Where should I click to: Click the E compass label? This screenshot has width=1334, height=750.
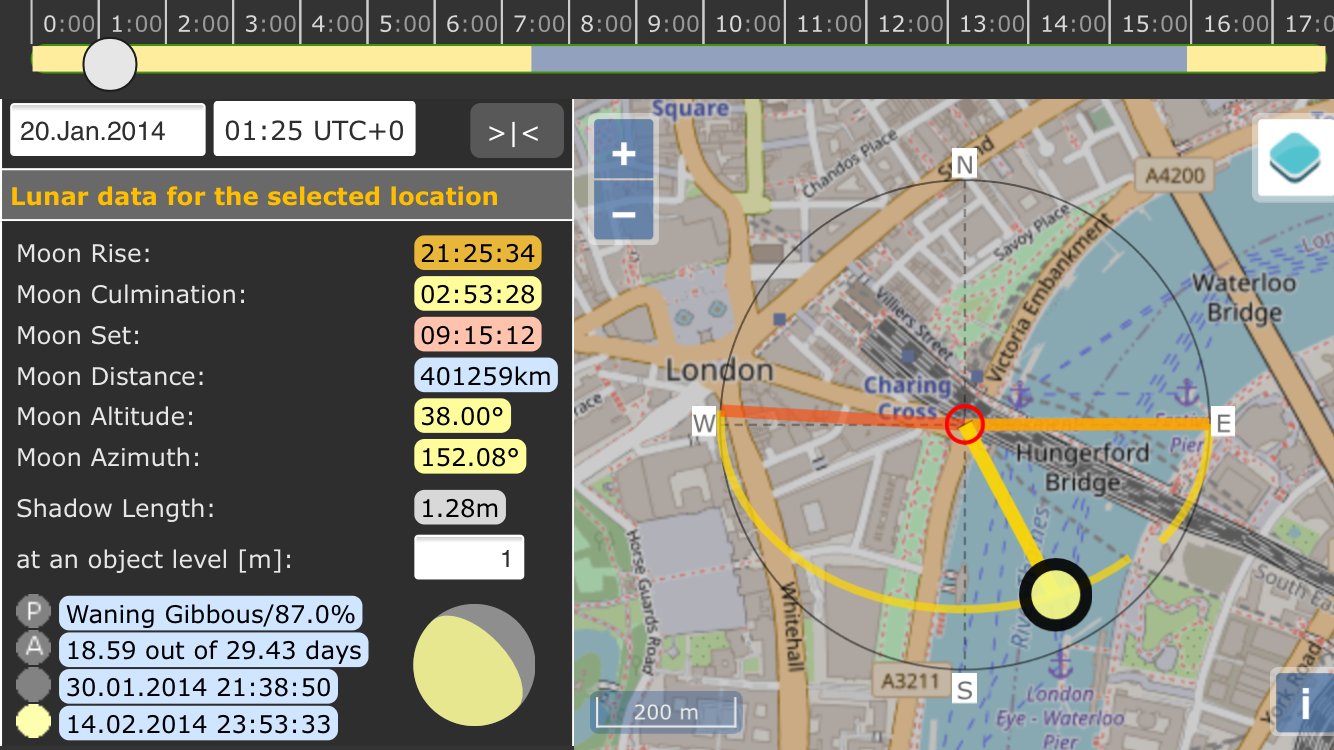1222,423
